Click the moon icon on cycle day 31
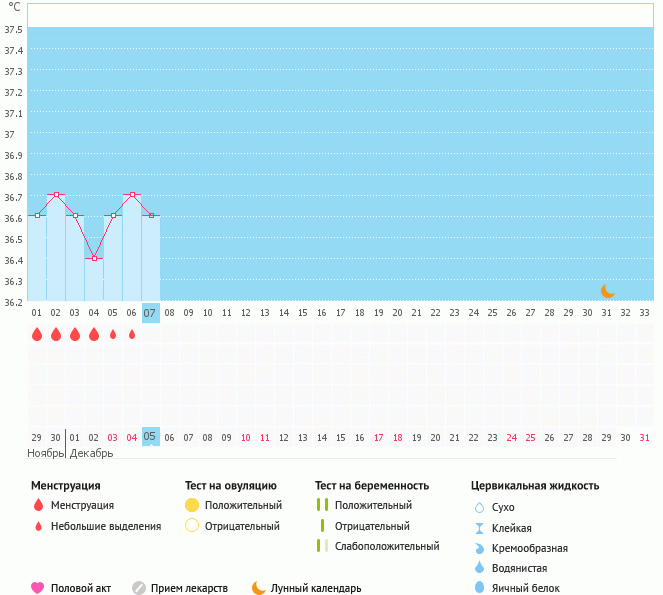This screenshot has width=663, height=595. click(x=607, y=290)
